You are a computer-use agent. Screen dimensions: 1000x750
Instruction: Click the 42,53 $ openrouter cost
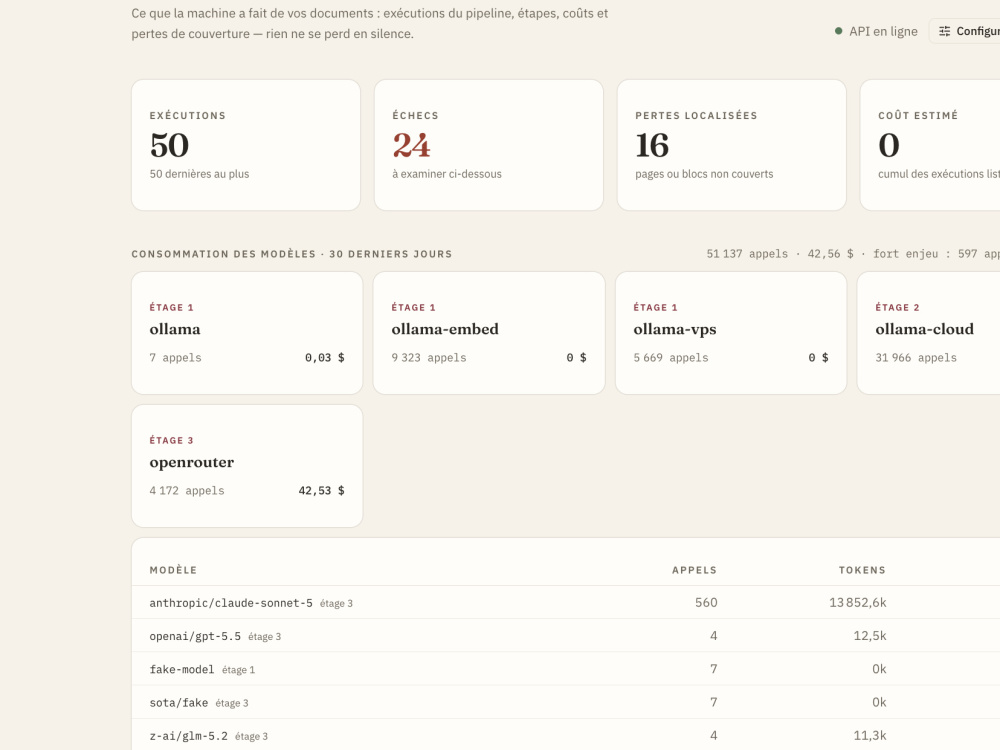click(321, 490)
